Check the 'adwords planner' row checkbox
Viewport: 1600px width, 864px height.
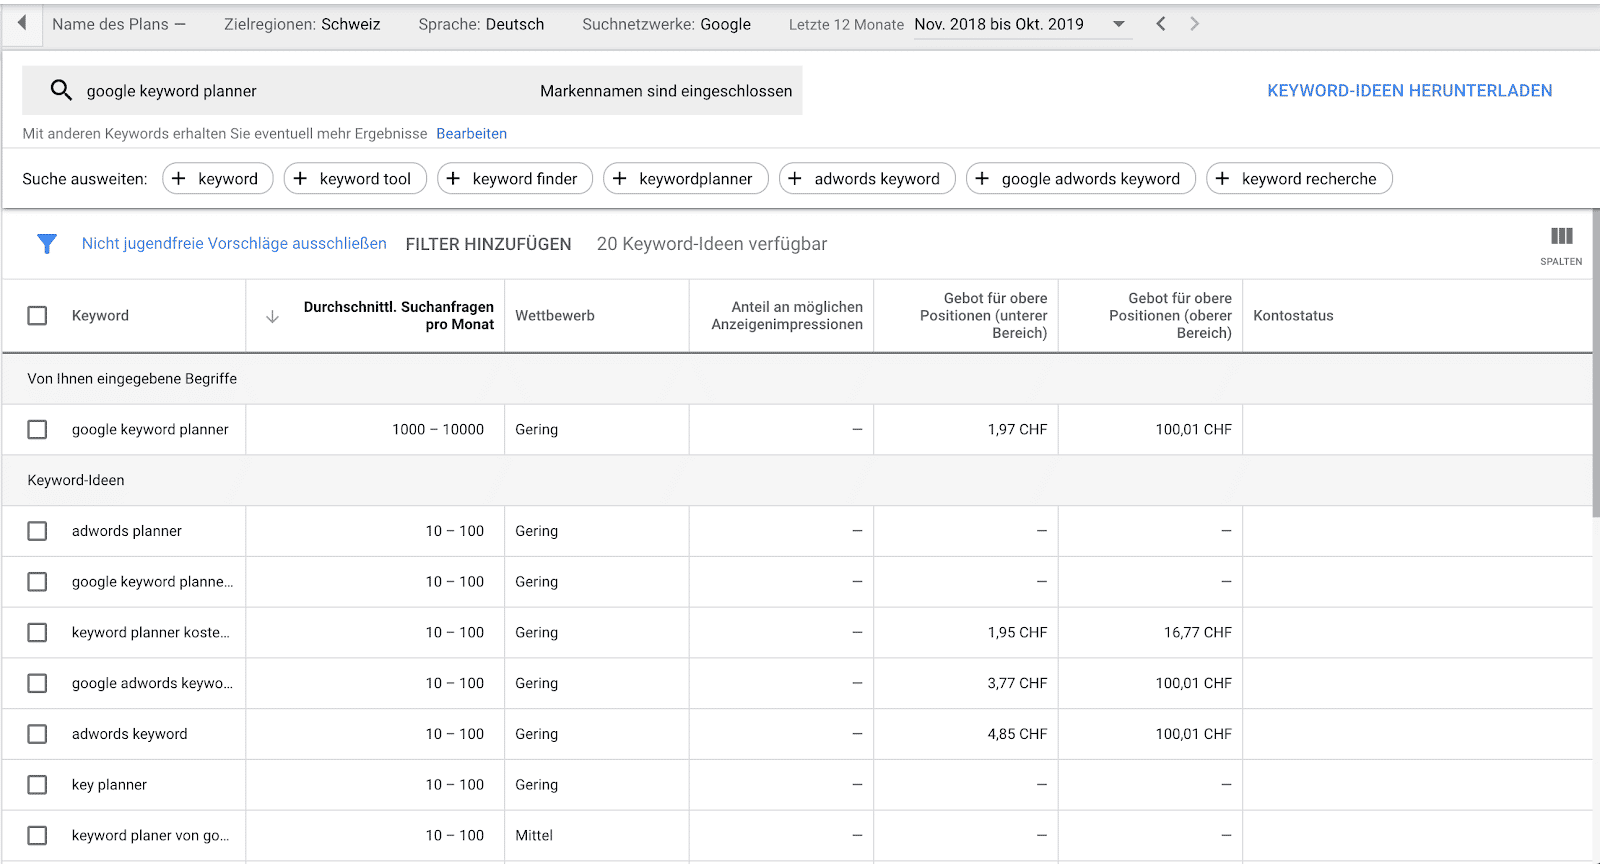coord(37,531)
